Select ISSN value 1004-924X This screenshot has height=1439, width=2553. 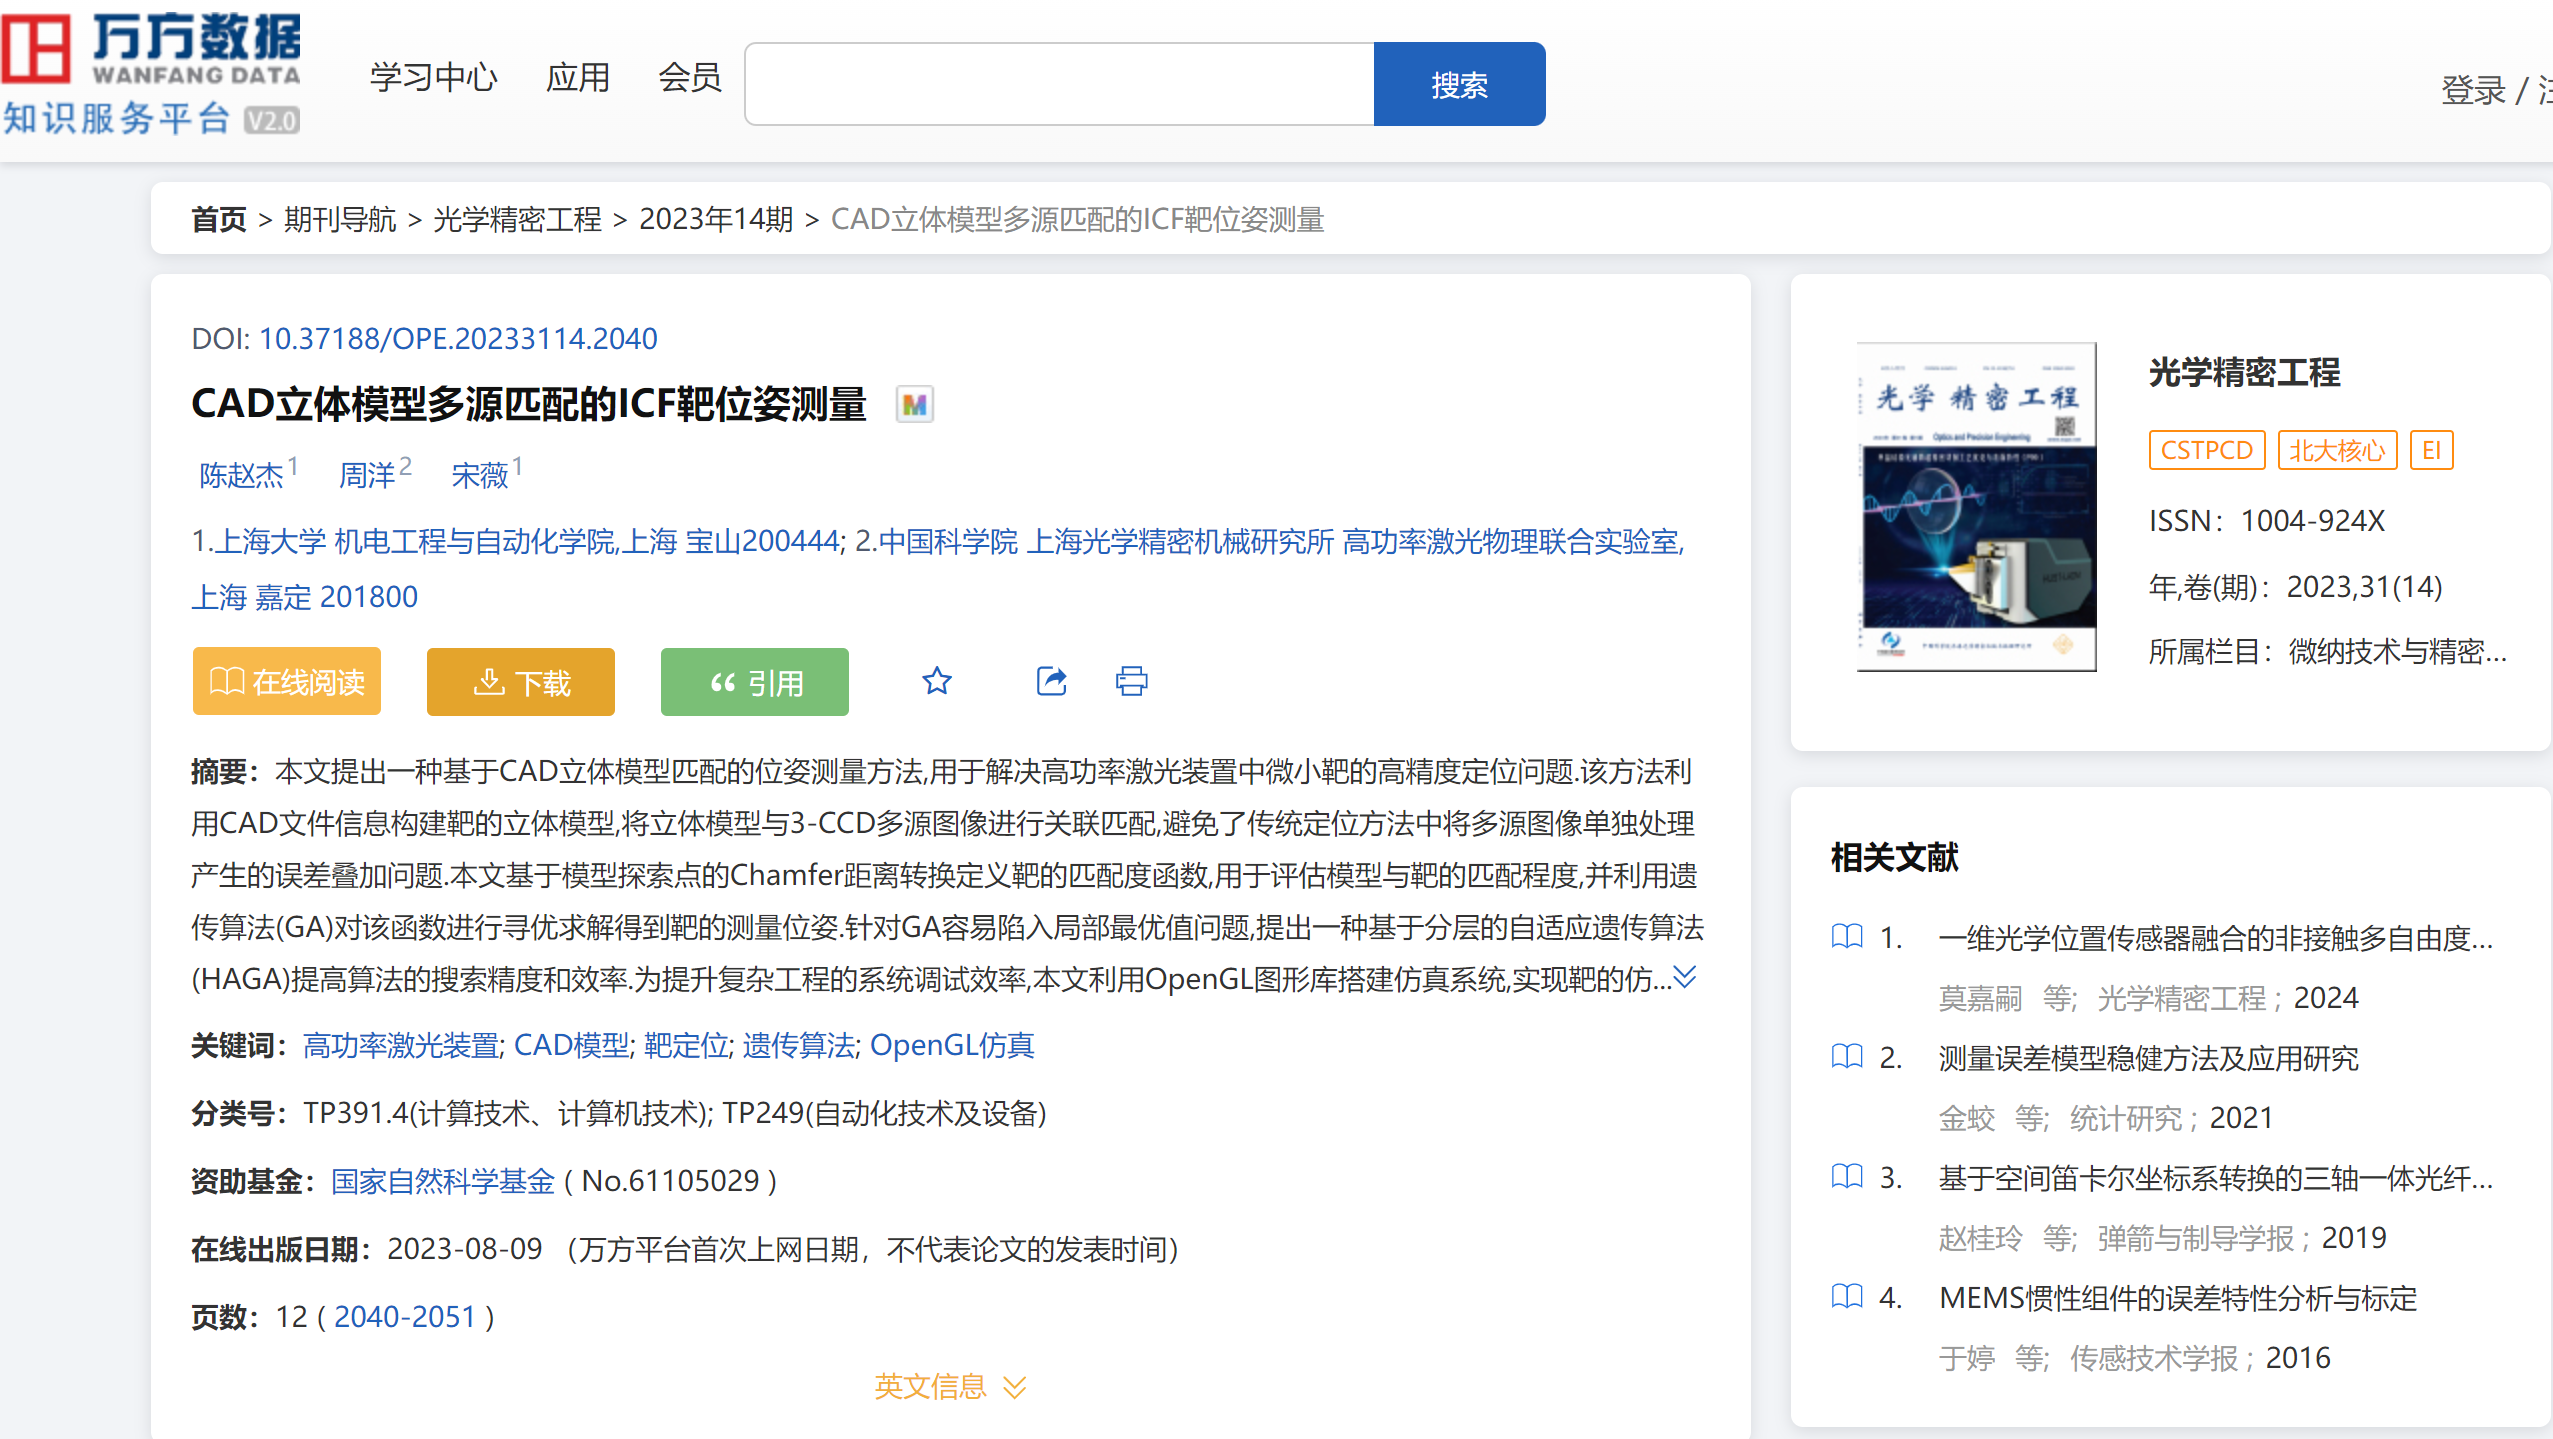click(x=2312, y=521)
